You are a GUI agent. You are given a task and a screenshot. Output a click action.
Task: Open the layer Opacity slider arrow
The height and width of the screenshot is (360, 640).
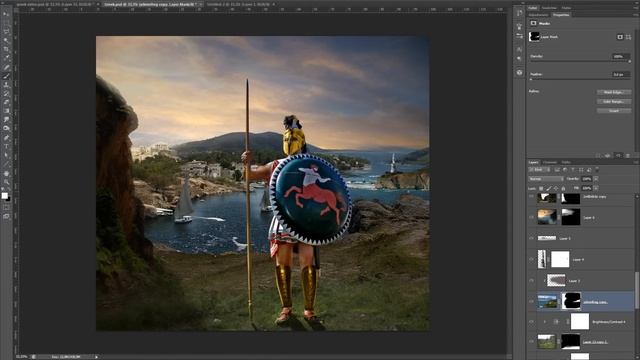(596, 179)
